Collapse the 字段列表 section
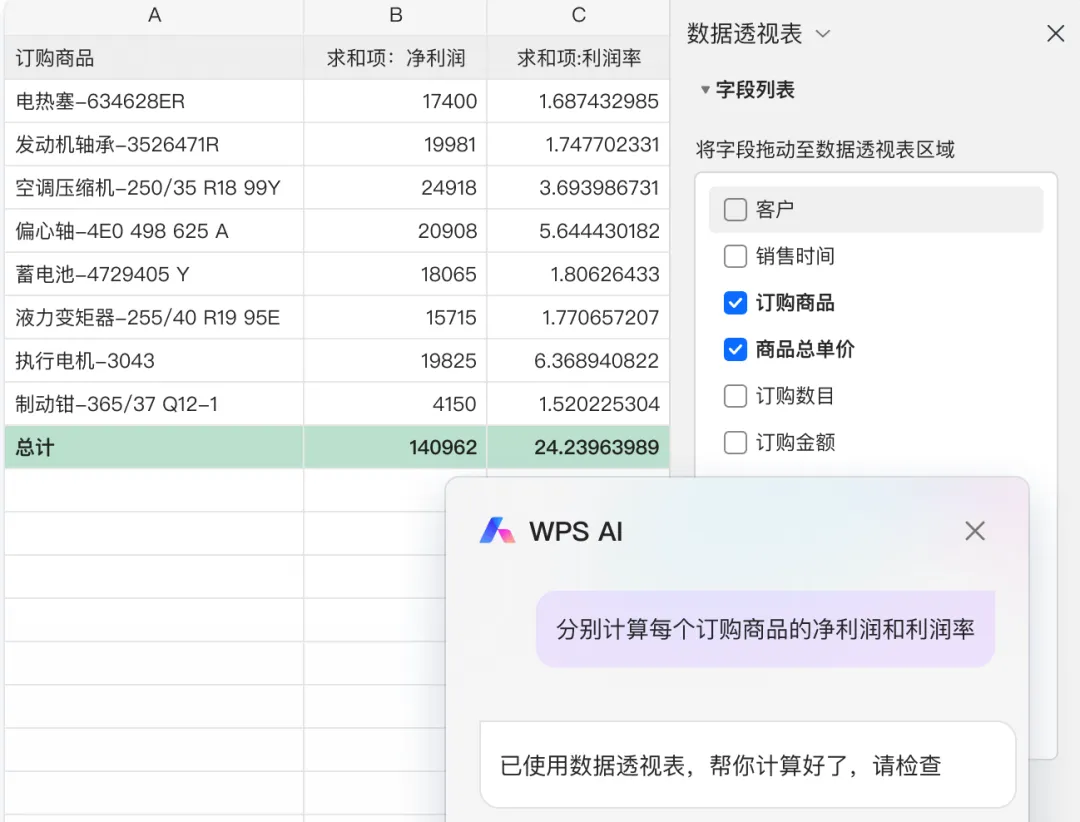This screenshot has height=822, width=1080. point(705,89)
